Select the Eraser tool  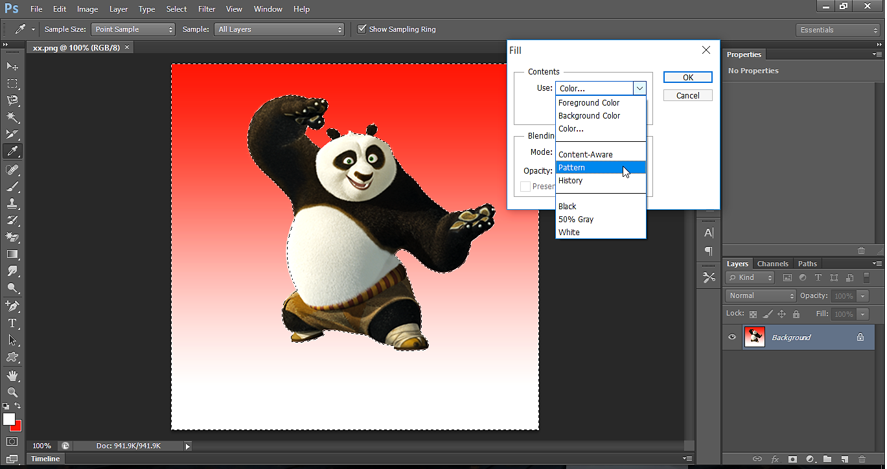point(12,238)
